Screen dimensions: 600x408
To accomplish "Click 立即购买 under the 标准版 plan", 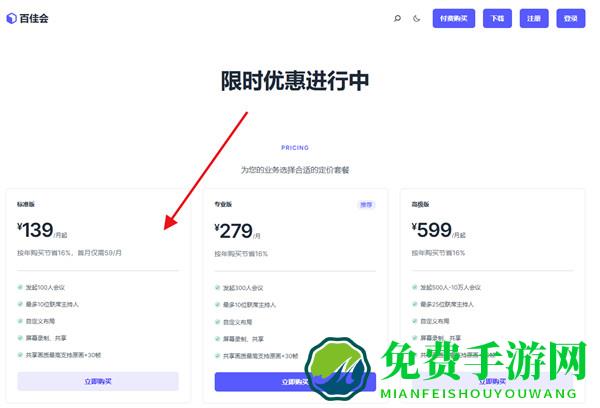I will (x=98, y=381).
